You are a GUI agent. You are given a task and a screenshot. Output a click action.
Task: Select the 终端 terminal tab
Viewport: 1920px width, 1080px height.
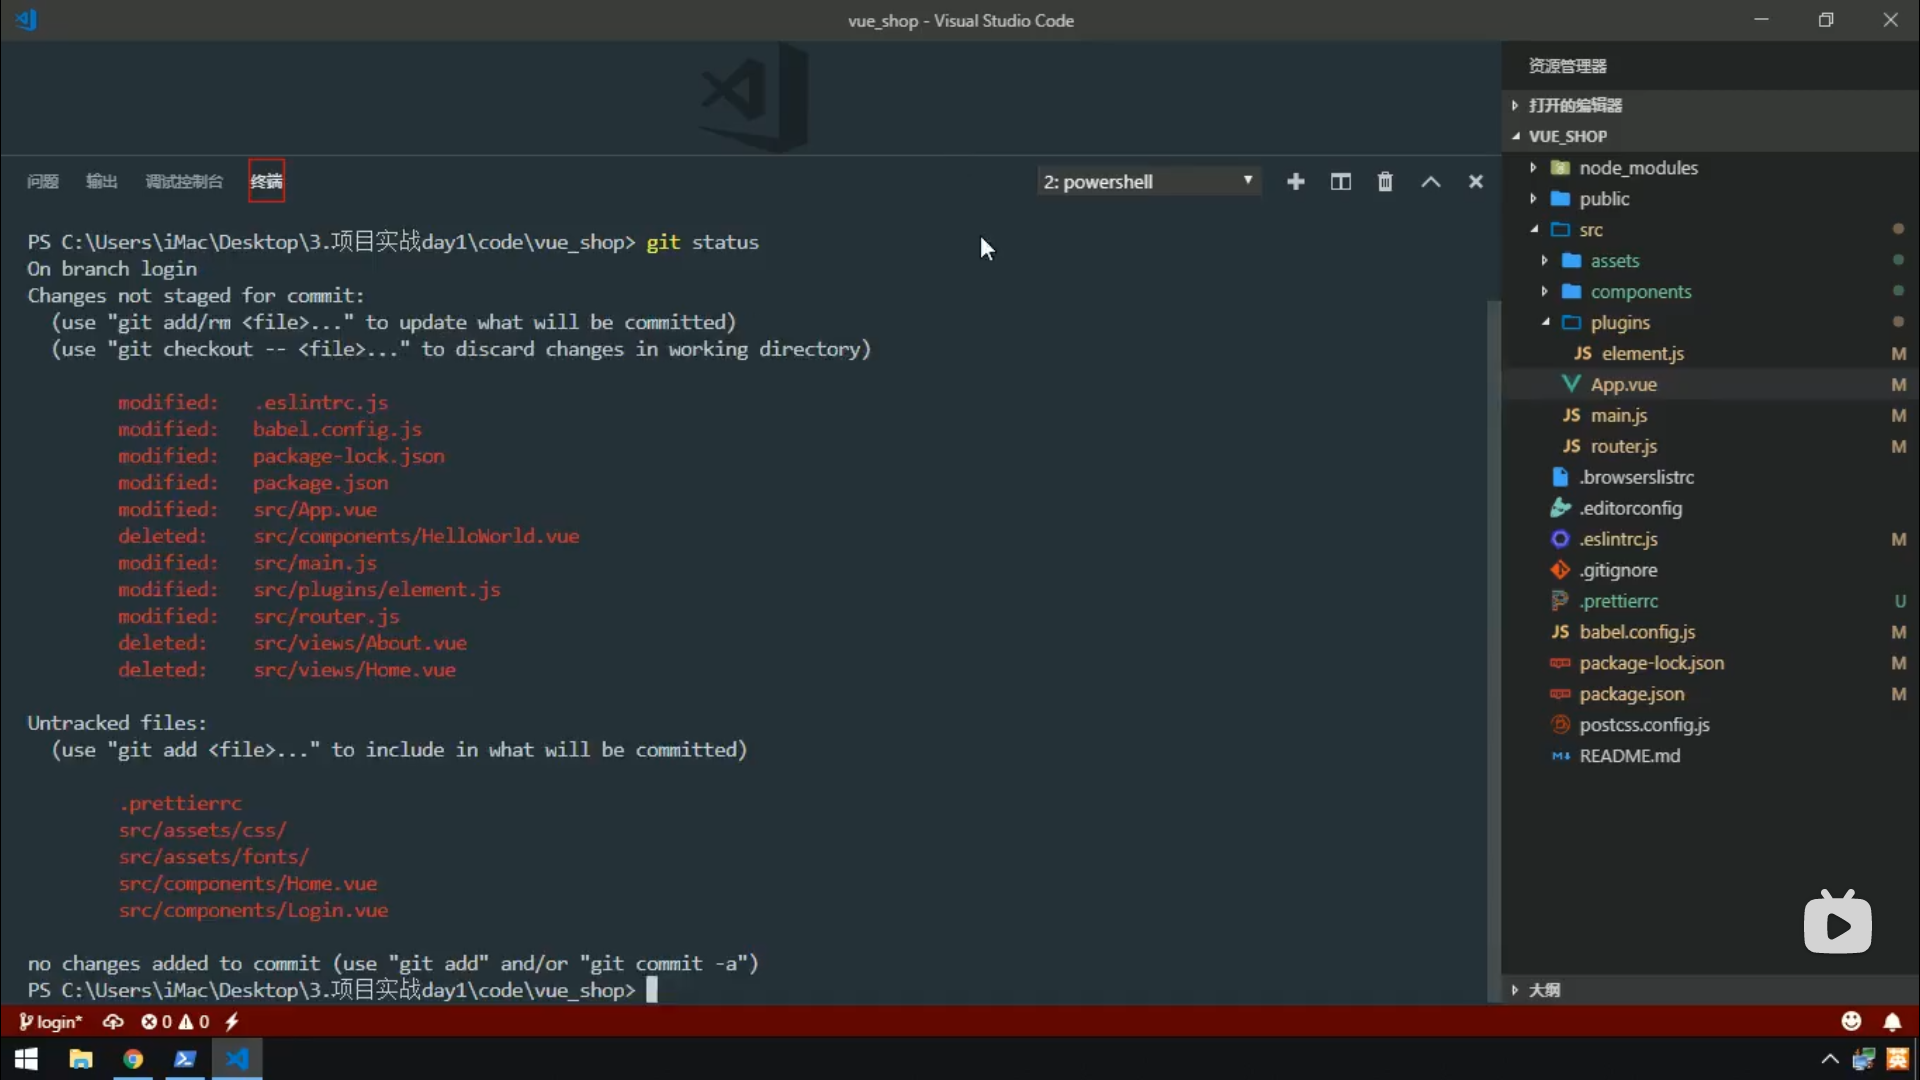point(266,181)
